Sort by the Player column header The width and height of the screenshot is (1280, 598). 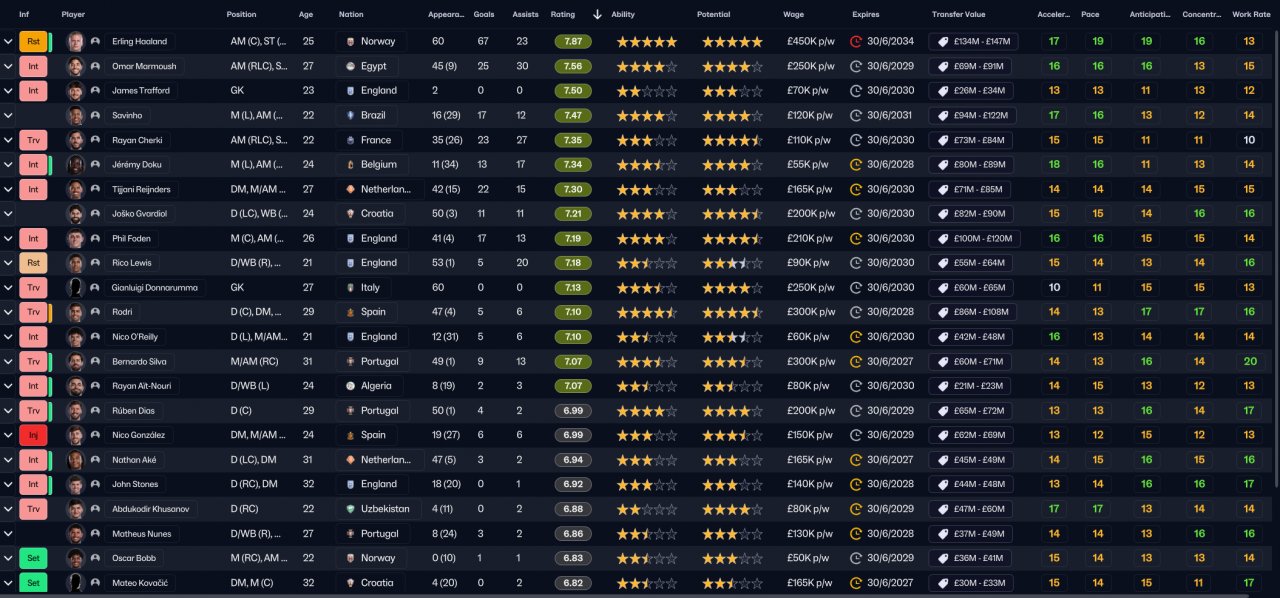(x=73, y=15)
